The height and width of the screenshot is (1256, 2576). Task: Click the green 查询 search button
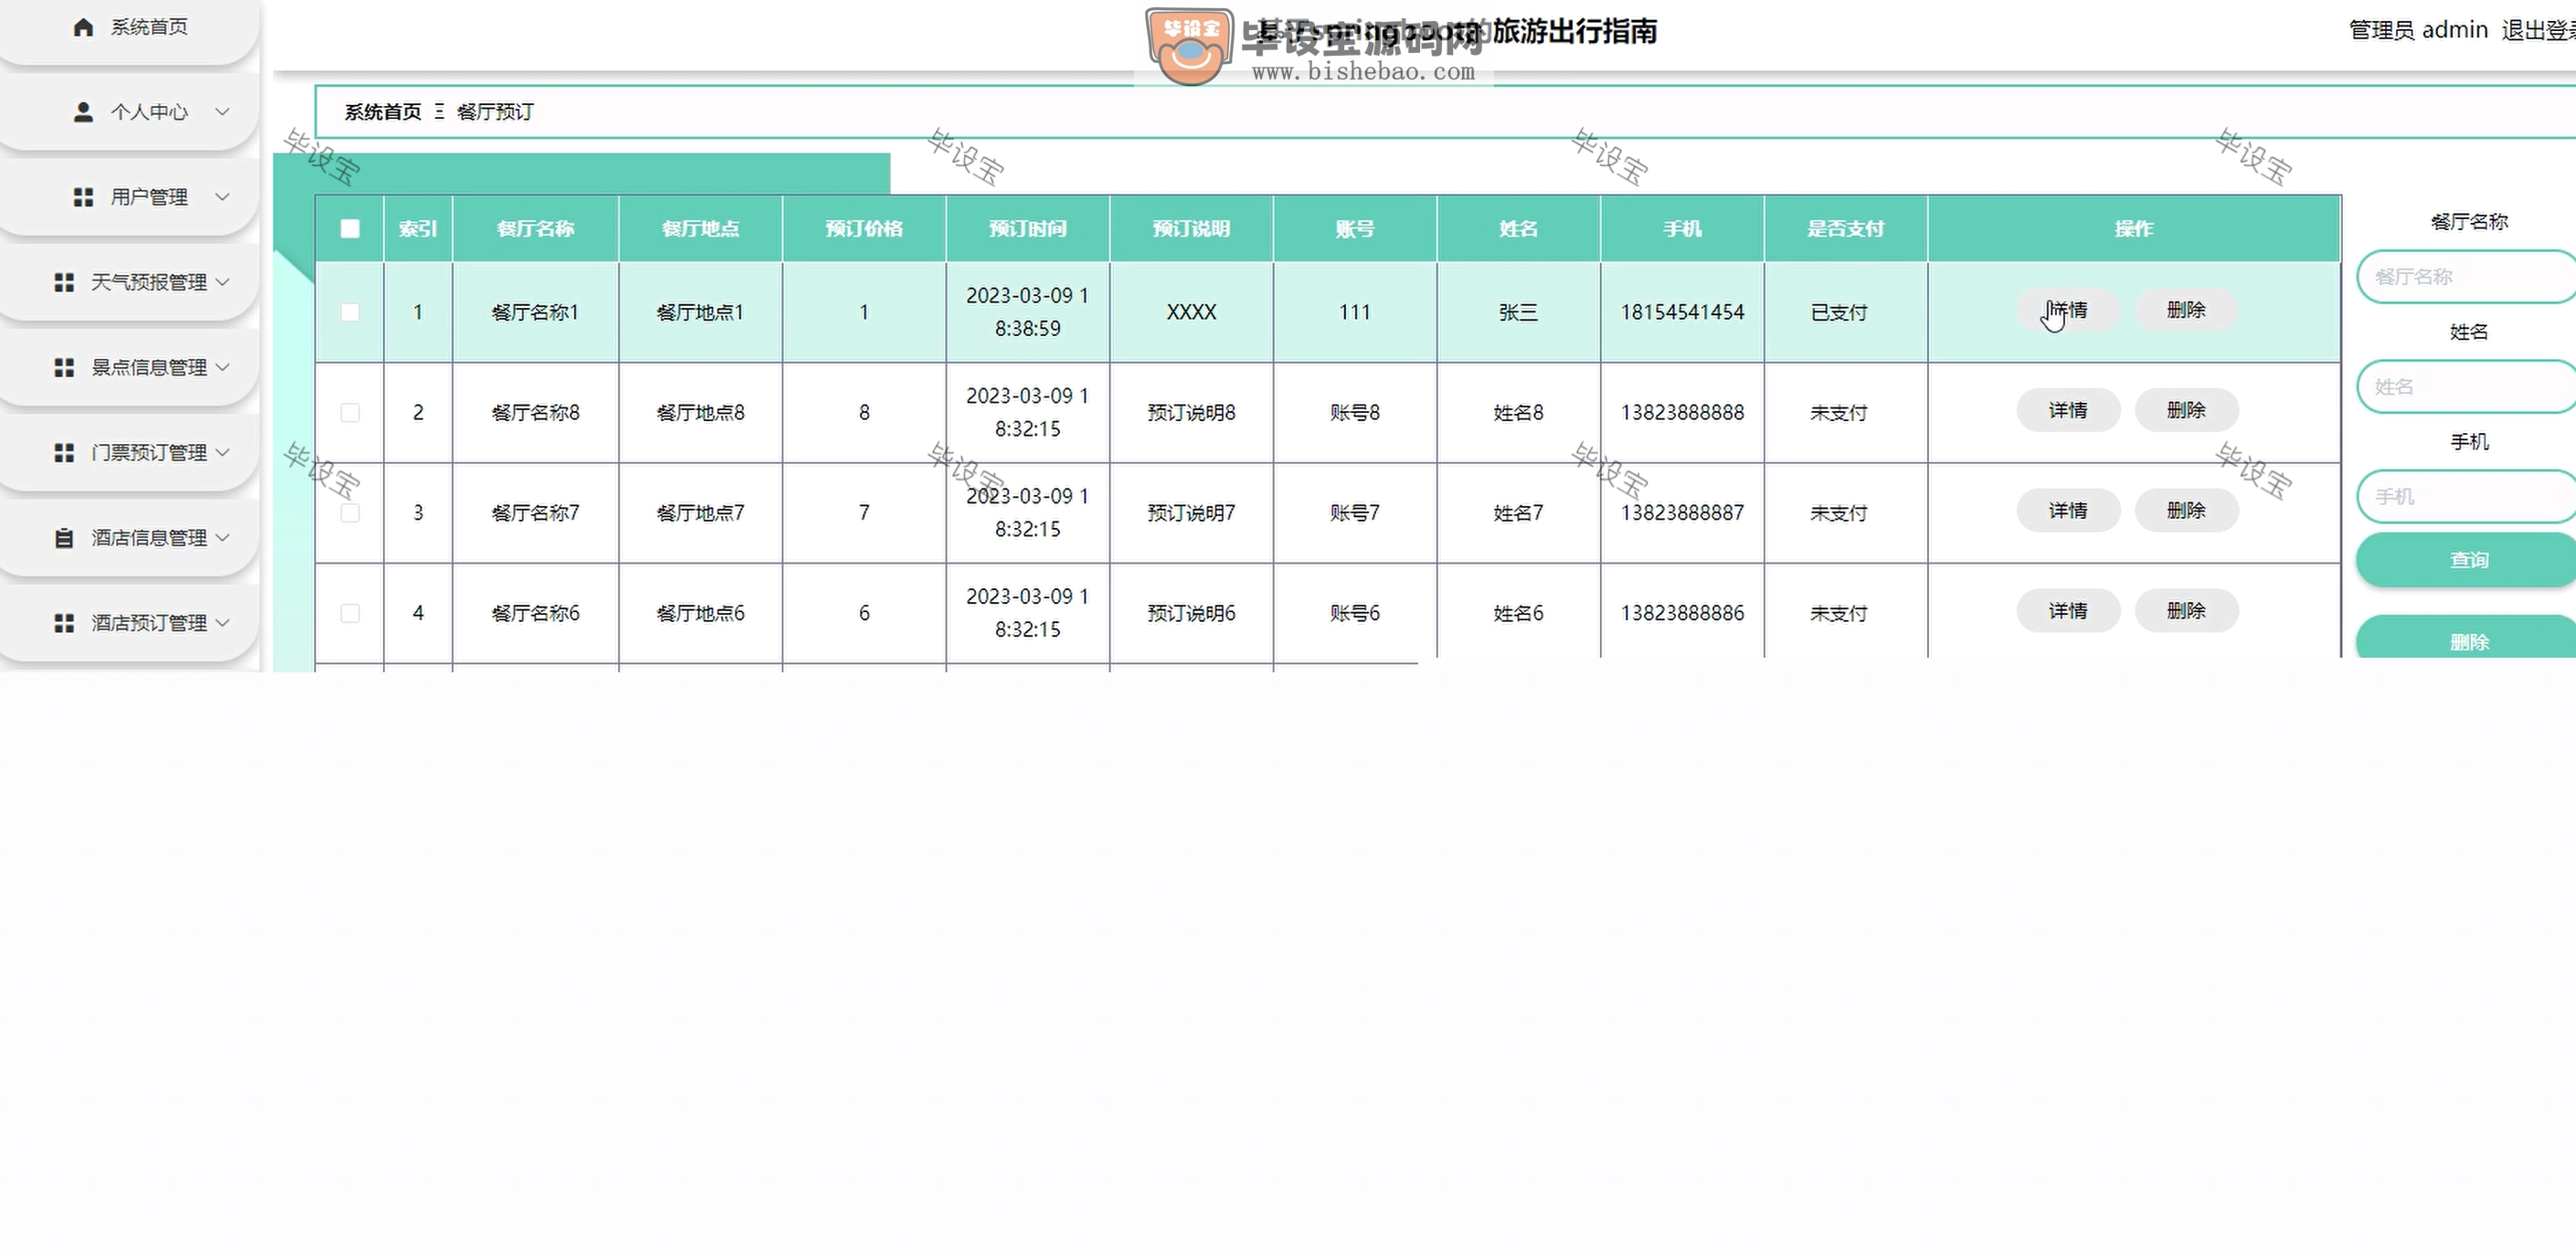click(x=2467, y=560)
